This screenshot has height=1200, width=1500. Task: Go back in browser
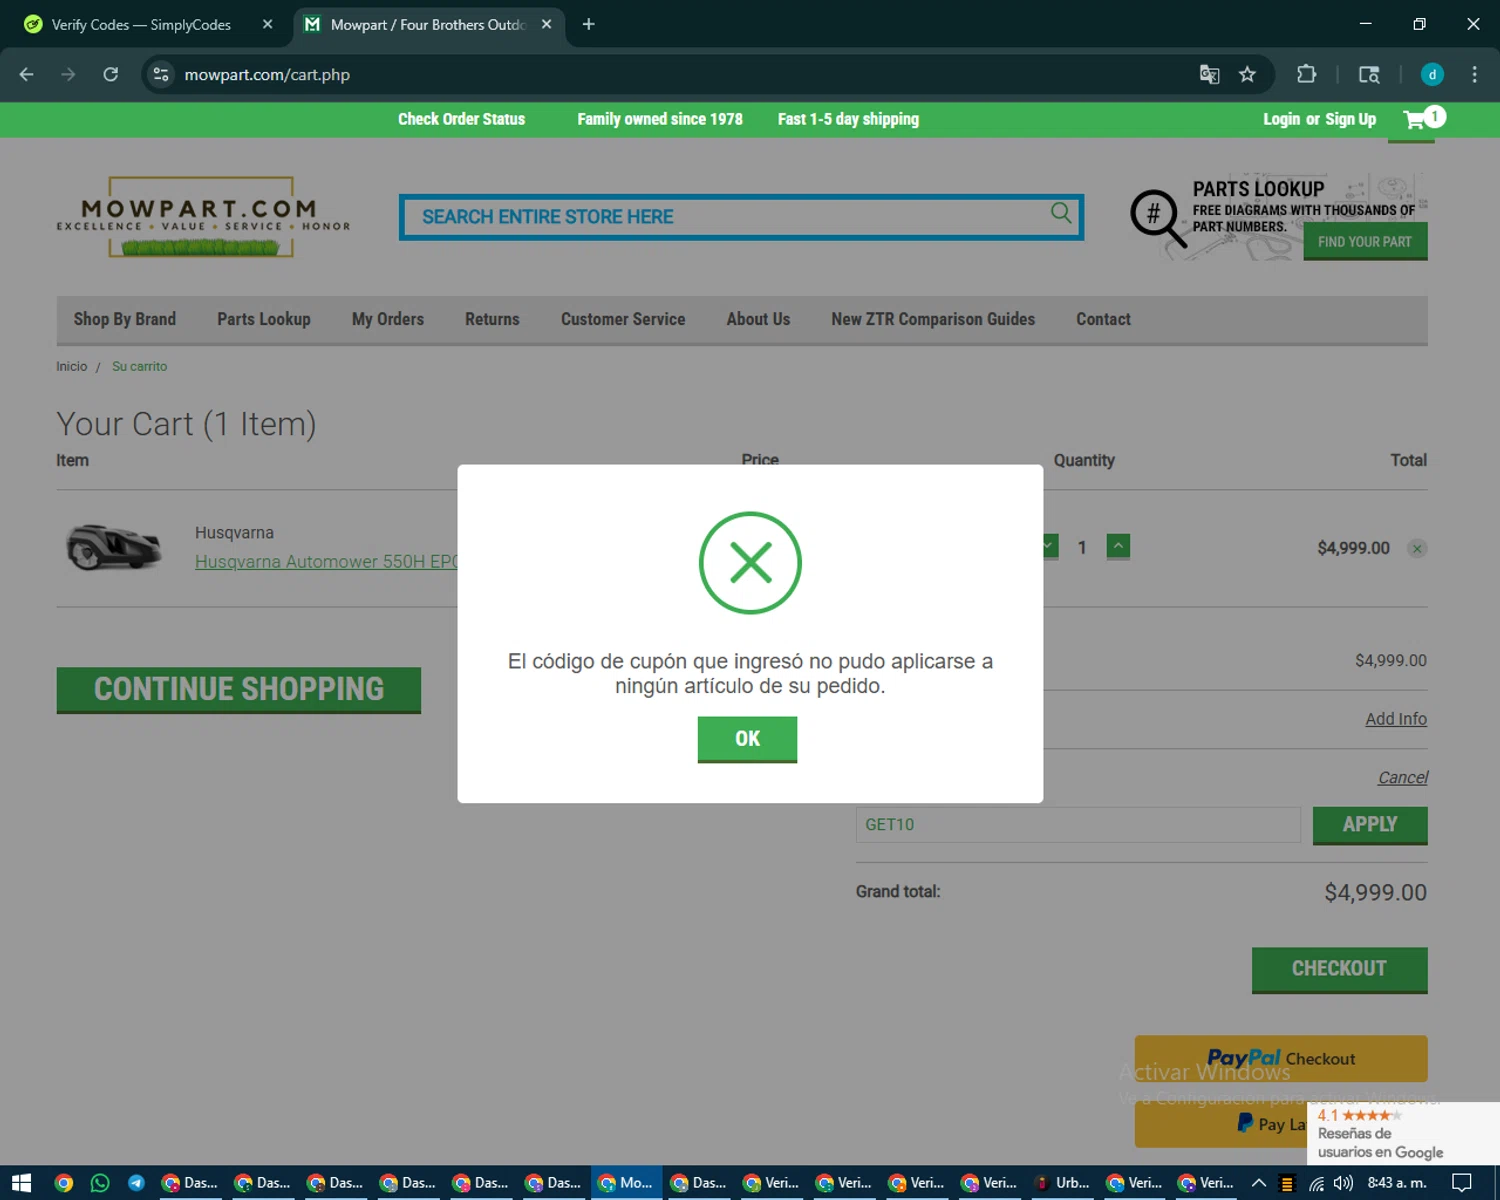[27, 74]
